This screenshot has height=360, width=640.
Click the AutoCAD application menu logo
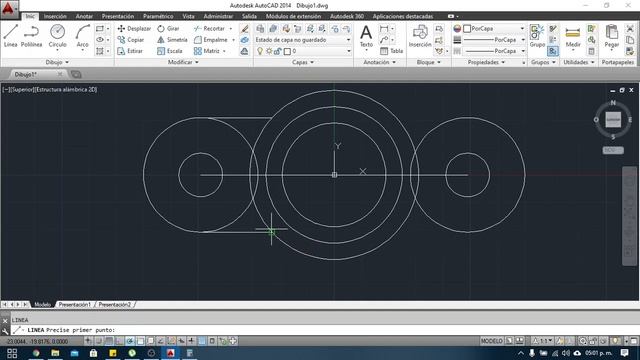(x=9, y=9)
